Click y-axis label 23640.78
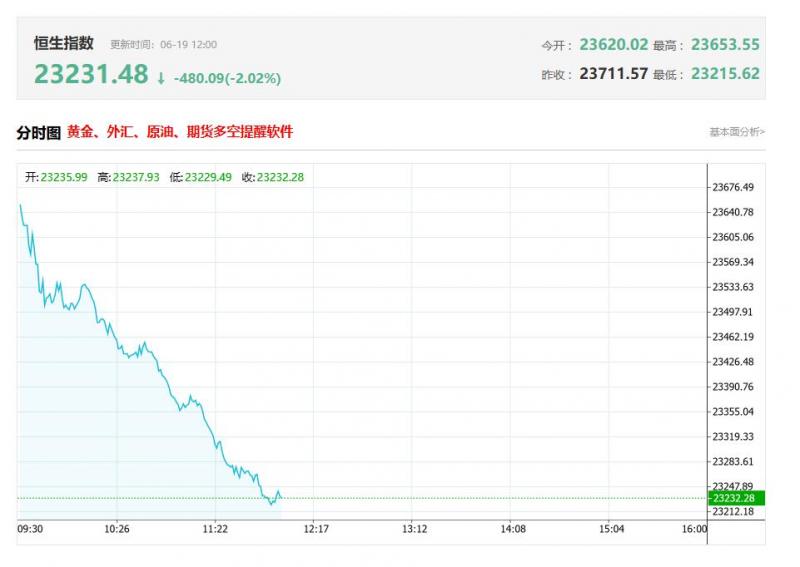This screenshot has height=567, width=800. (x=733, y=212)
